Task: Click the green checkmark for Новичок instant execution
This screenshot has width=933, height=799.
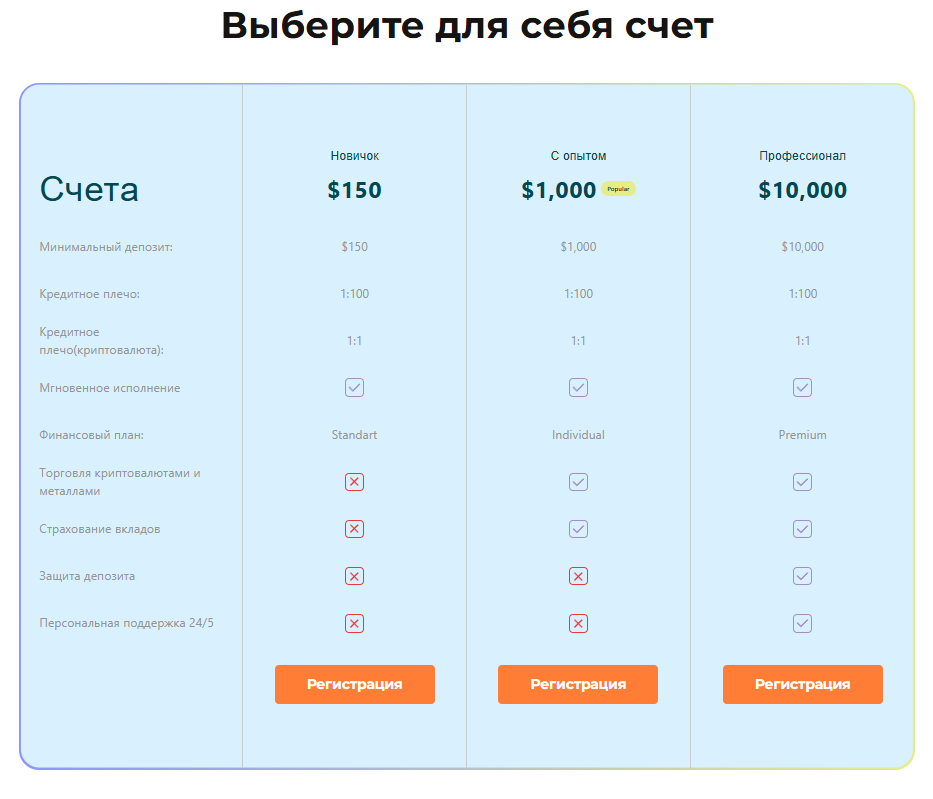Action: 354,388
